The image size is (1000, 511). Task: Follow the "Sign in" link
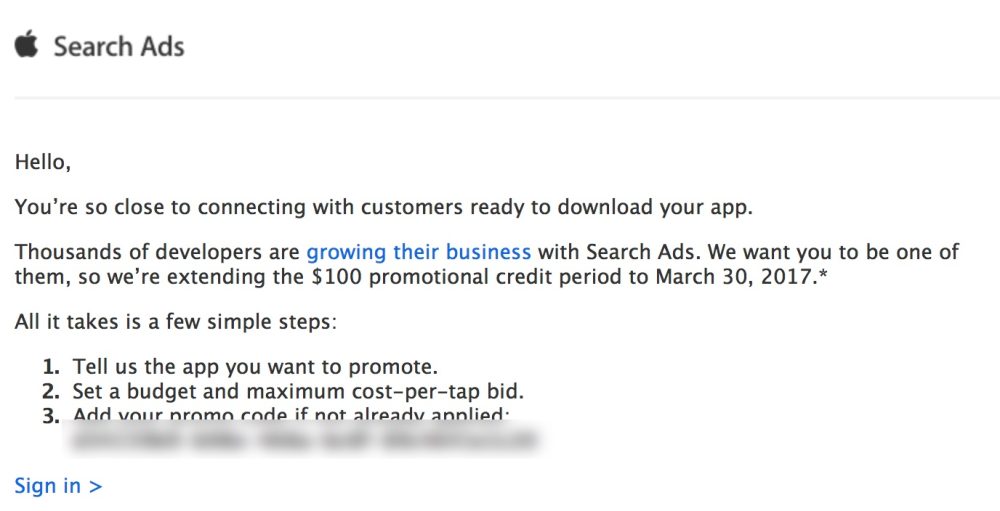point(58,486)
